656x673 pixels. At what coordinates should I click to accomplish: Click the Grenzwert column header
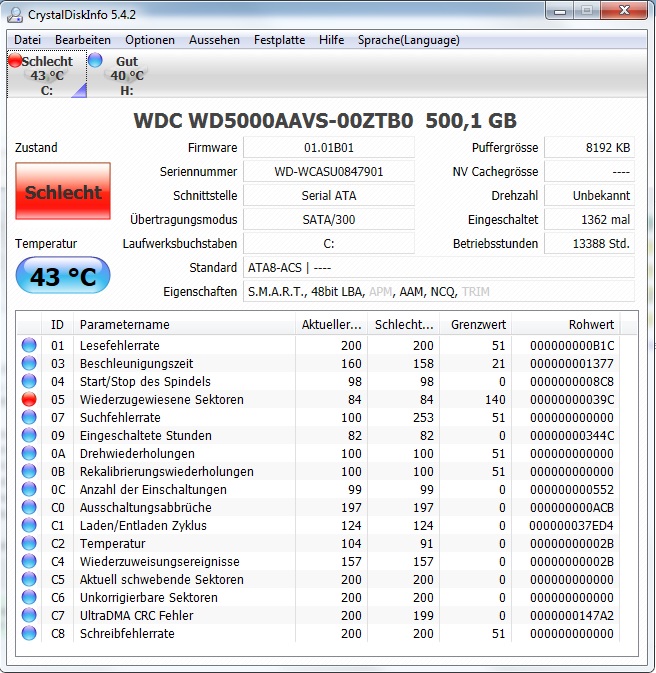pyautogui.click(x=475, y=324)
